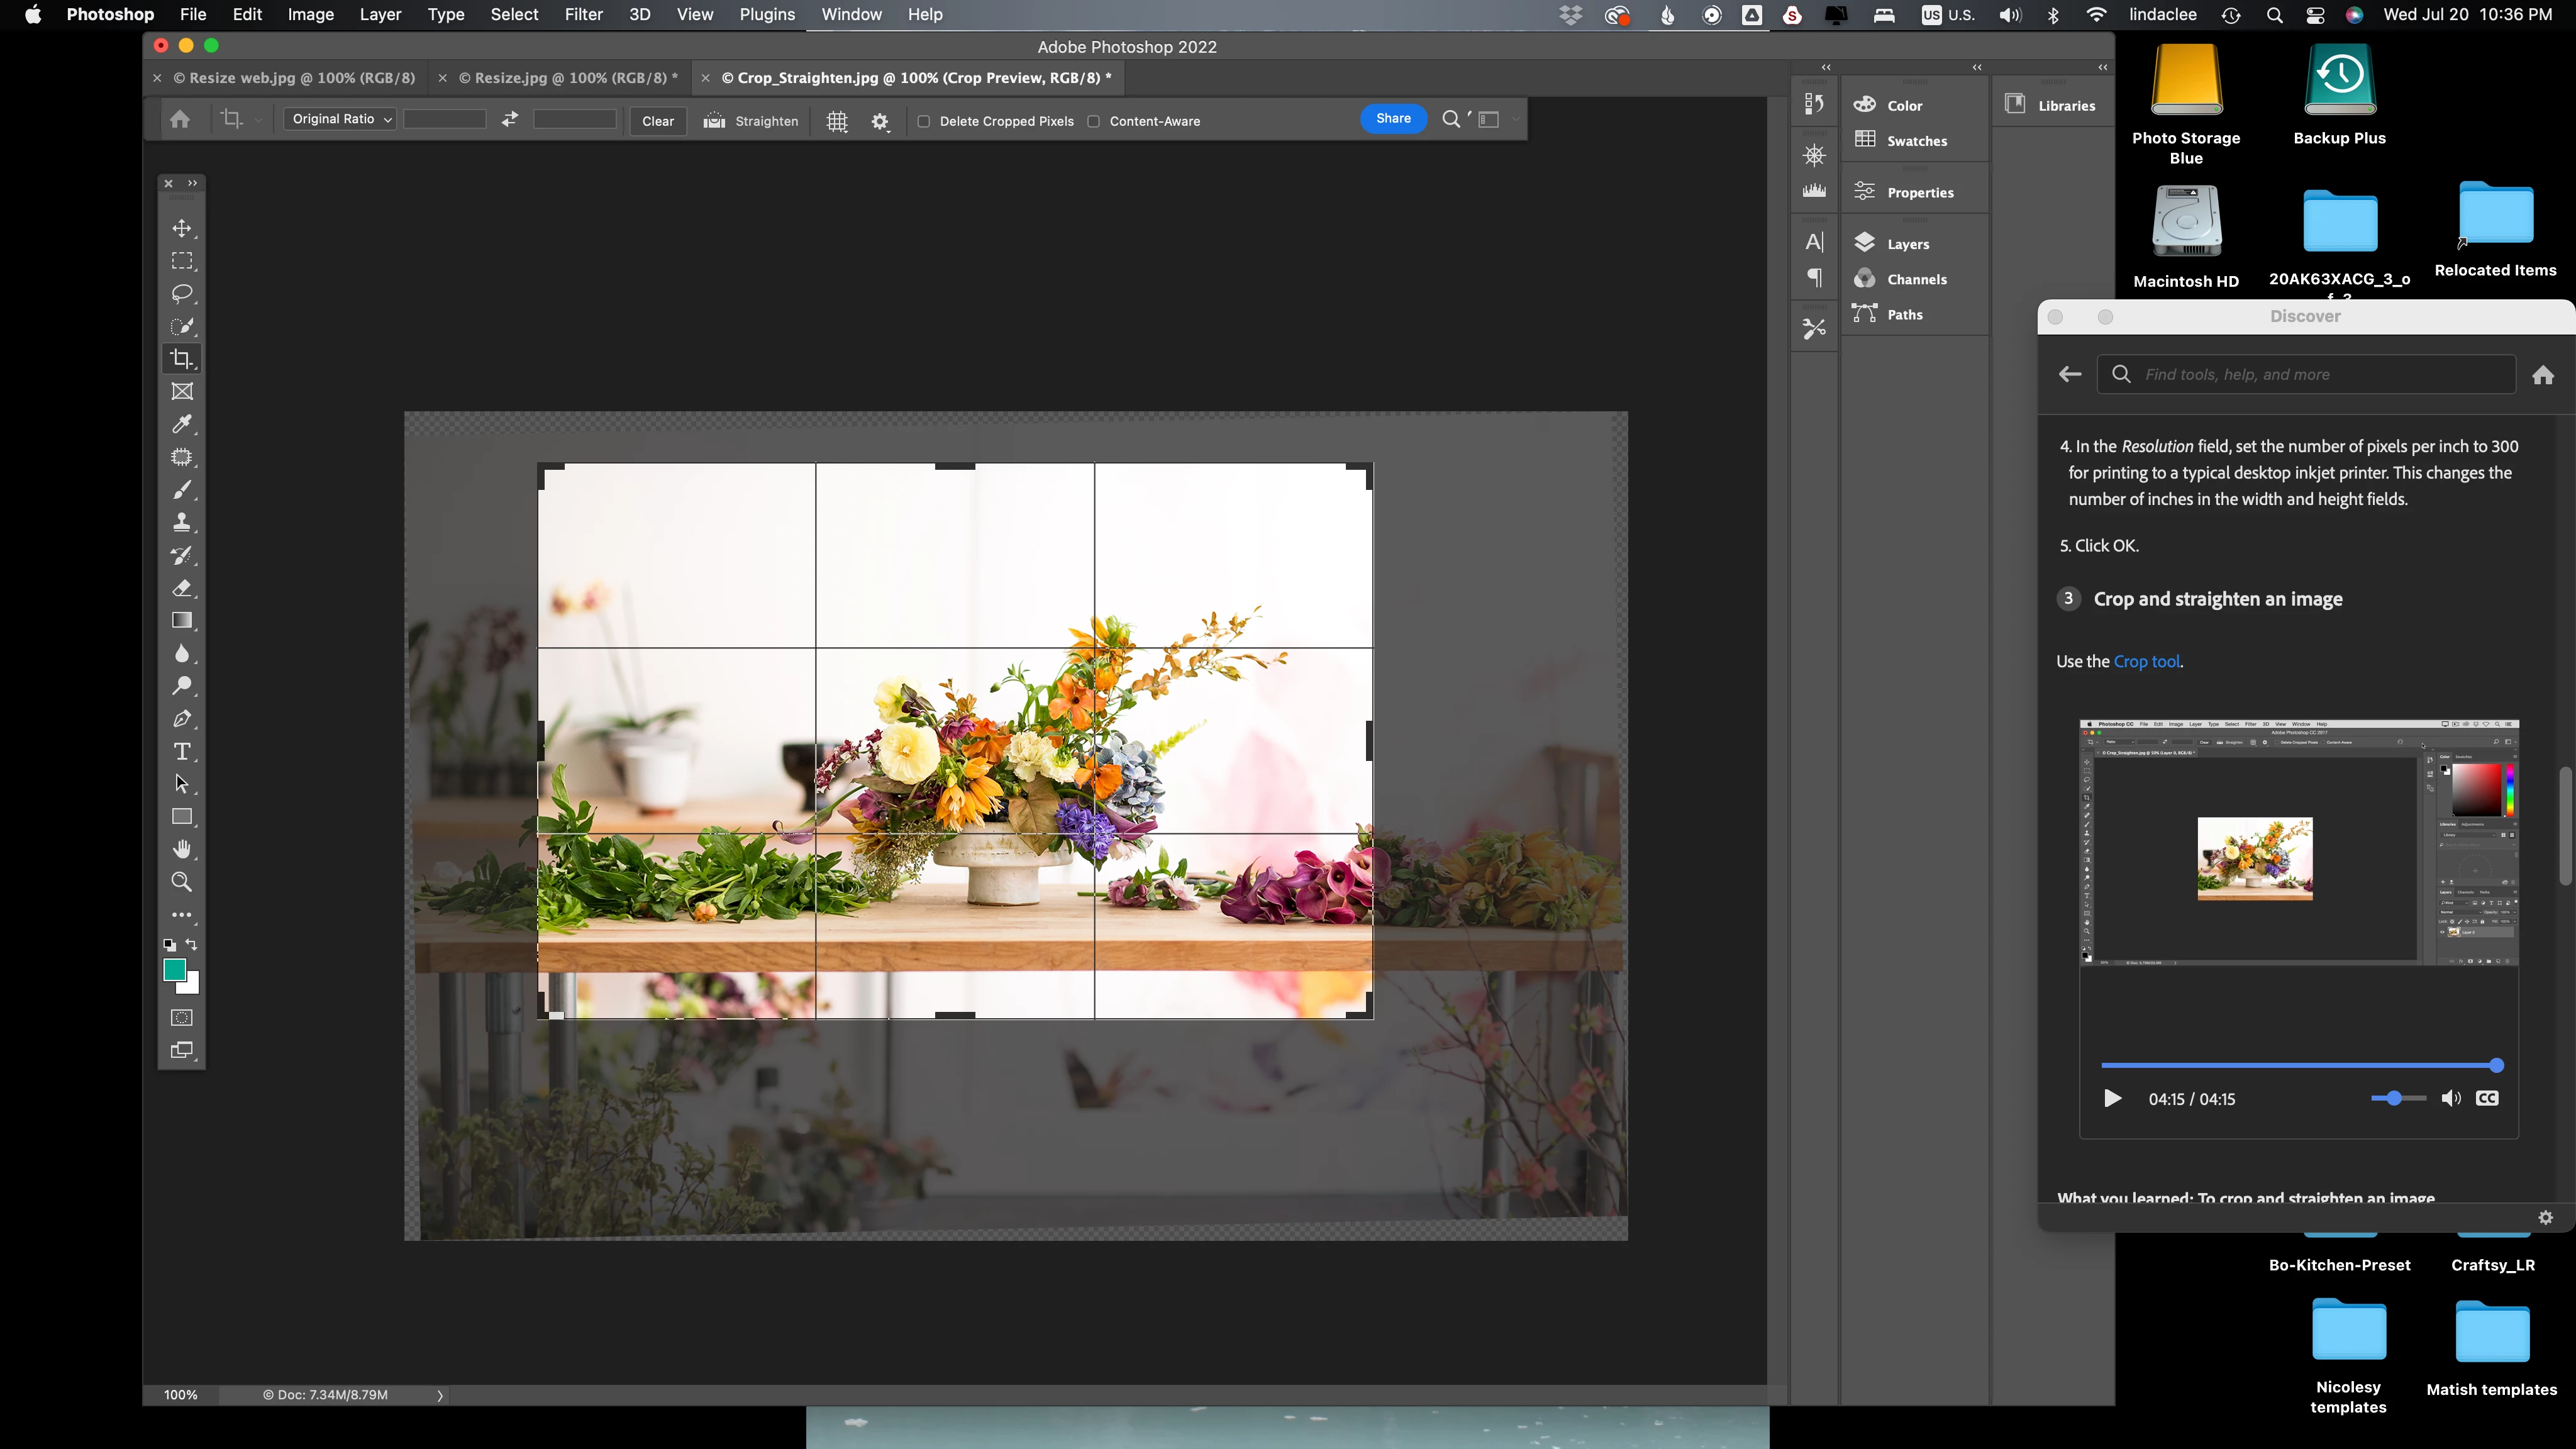Enable Delete Cropped Pixels checkbox
Screen dimensions: 2576x1449
click(924, 121)
